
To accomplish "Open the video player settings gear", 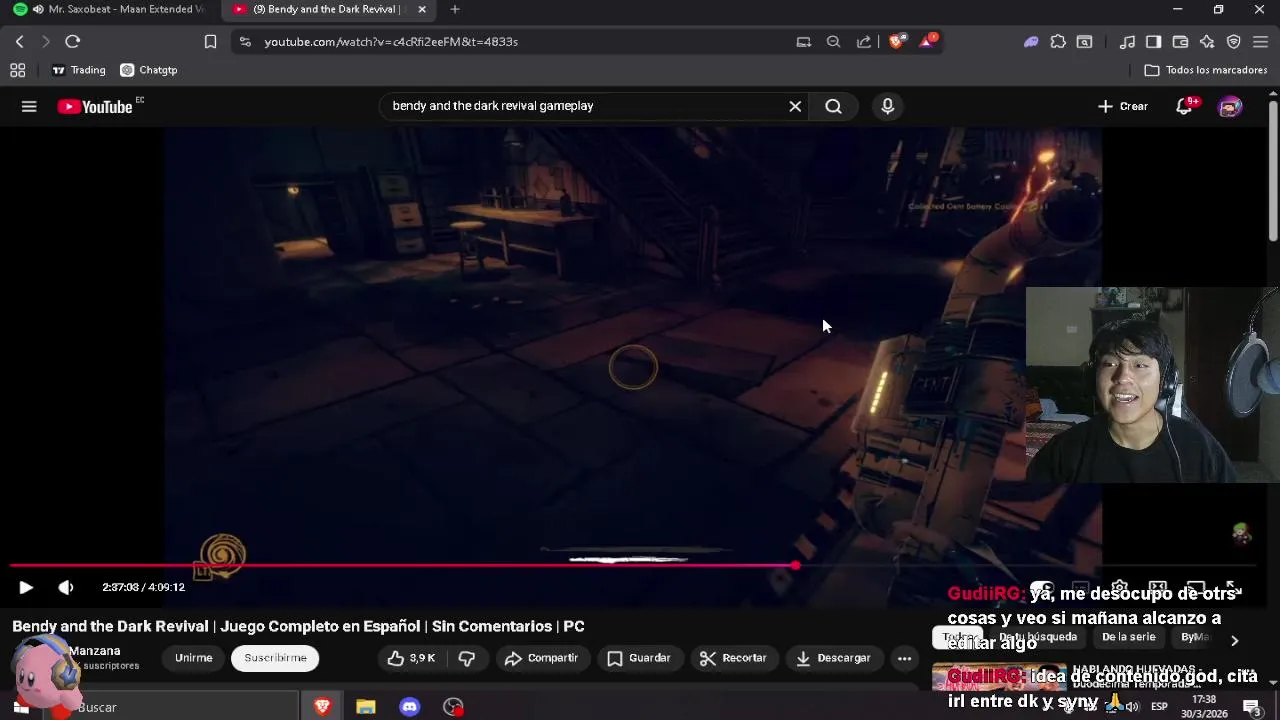I will pos(1119,588).
